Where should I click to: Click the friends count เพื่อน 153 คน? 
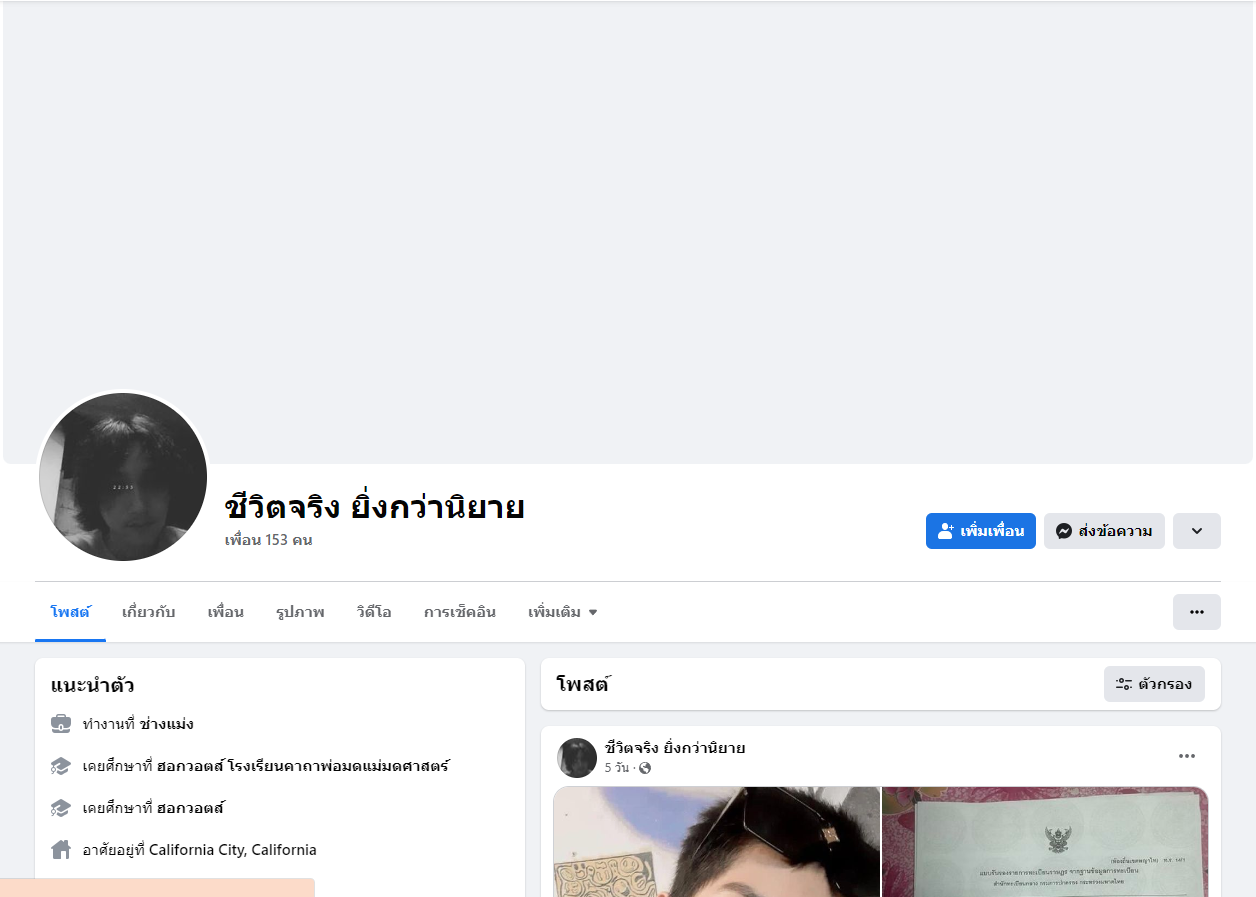[269, 540]
